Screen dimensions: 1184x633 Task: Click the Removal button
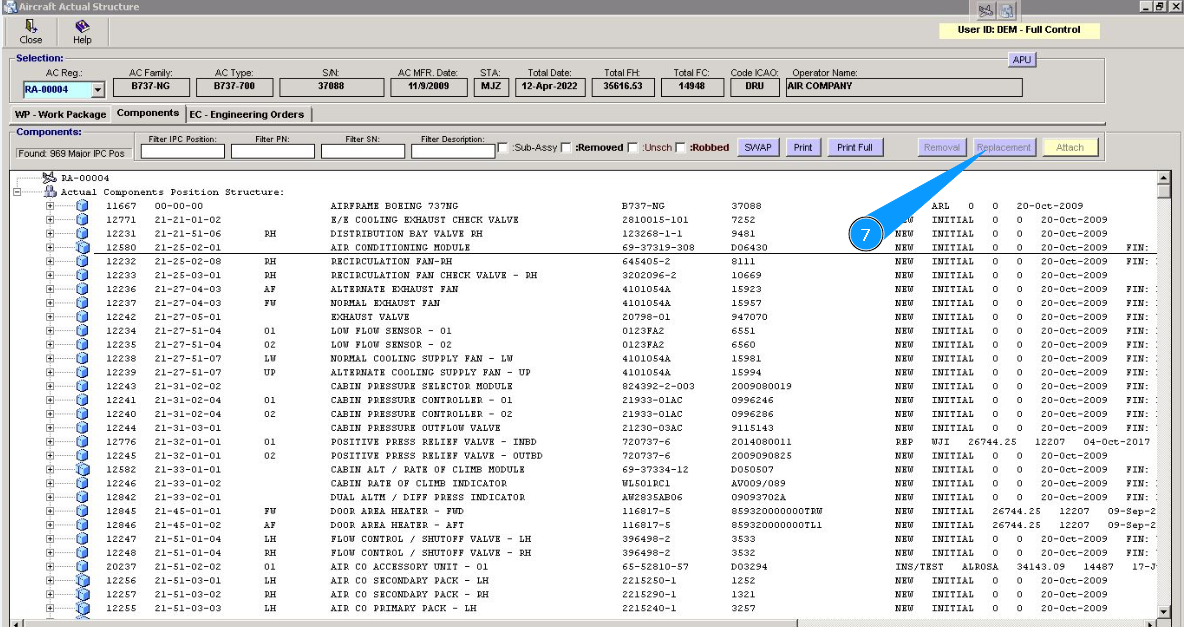(x=942, y=147)
